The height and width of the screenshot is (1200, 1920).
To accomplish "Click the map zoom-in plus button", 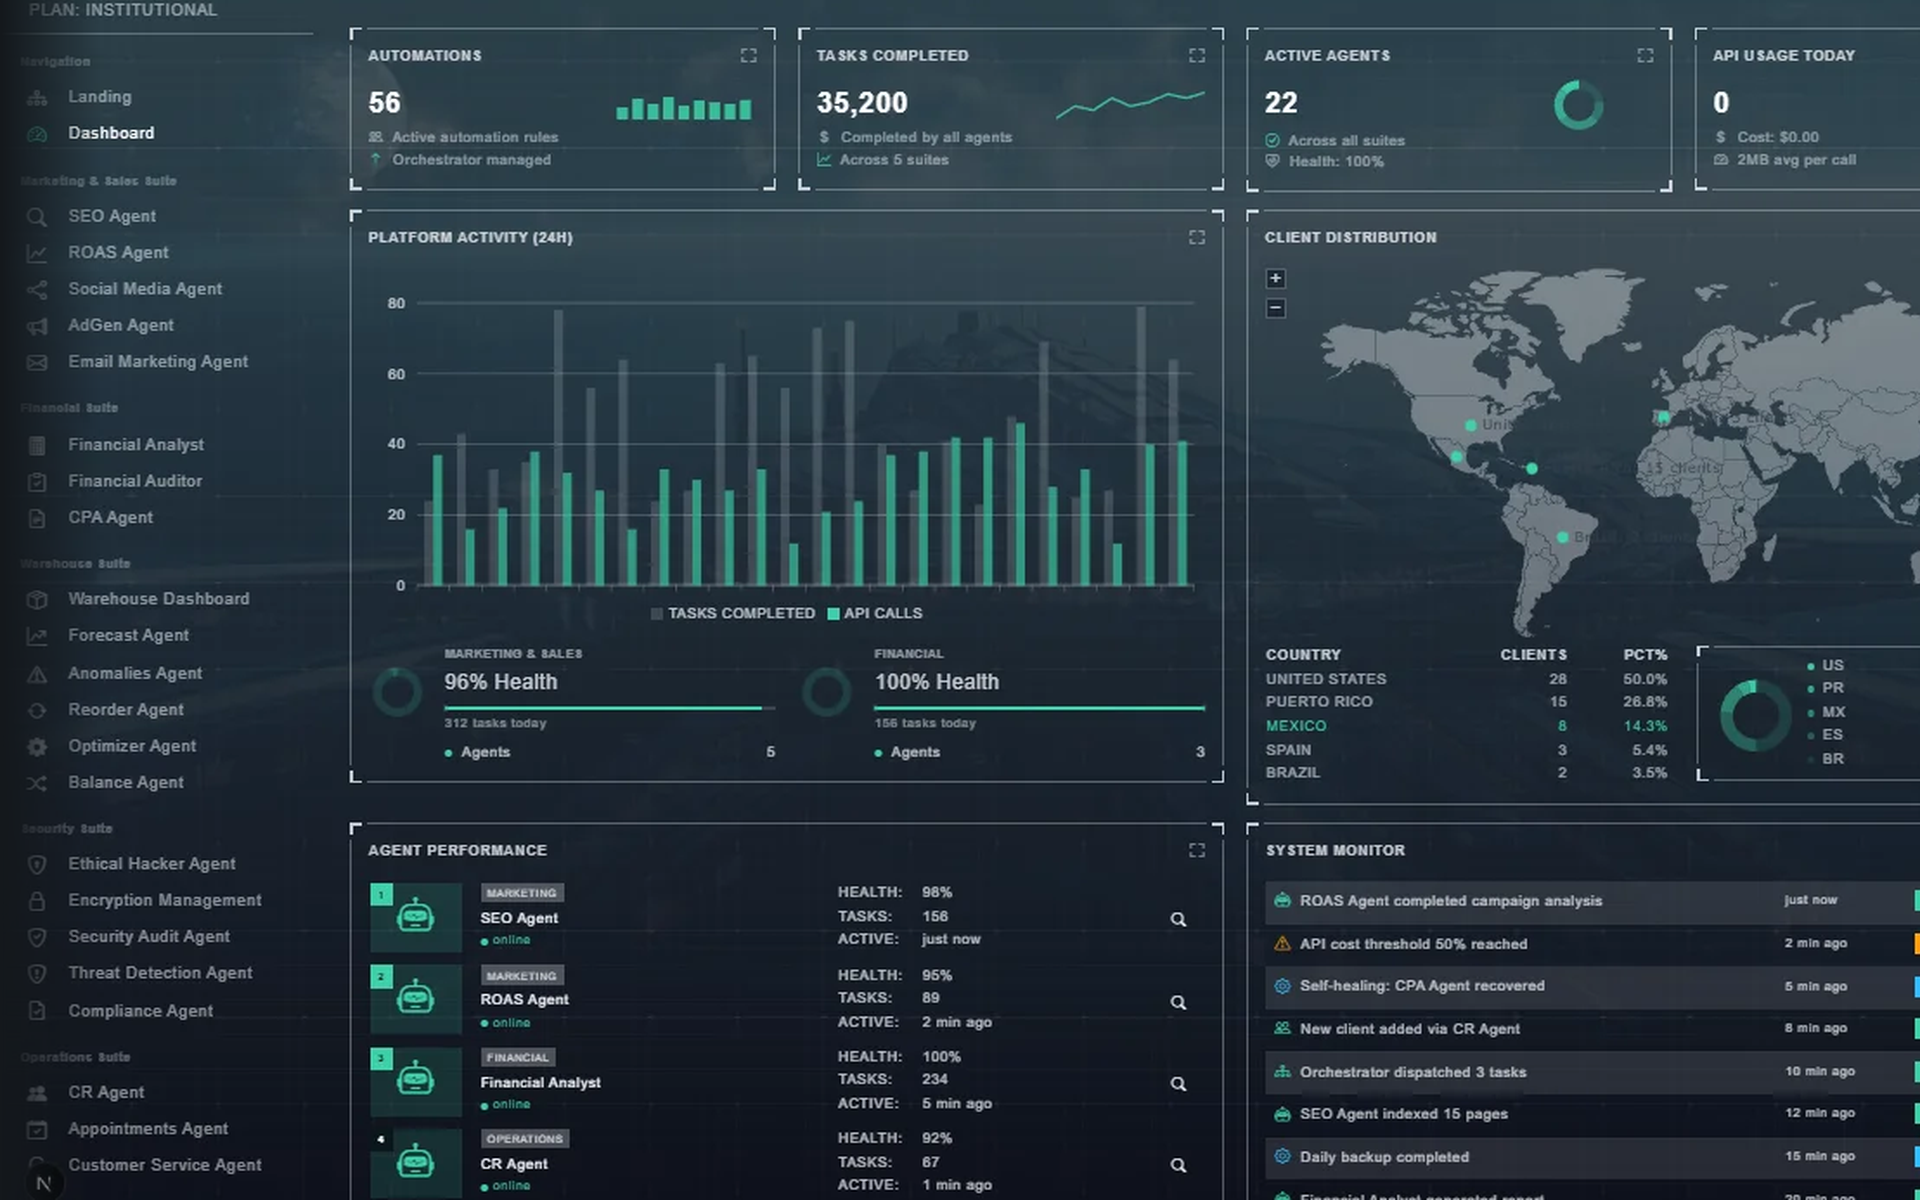I will (1275, 278).
